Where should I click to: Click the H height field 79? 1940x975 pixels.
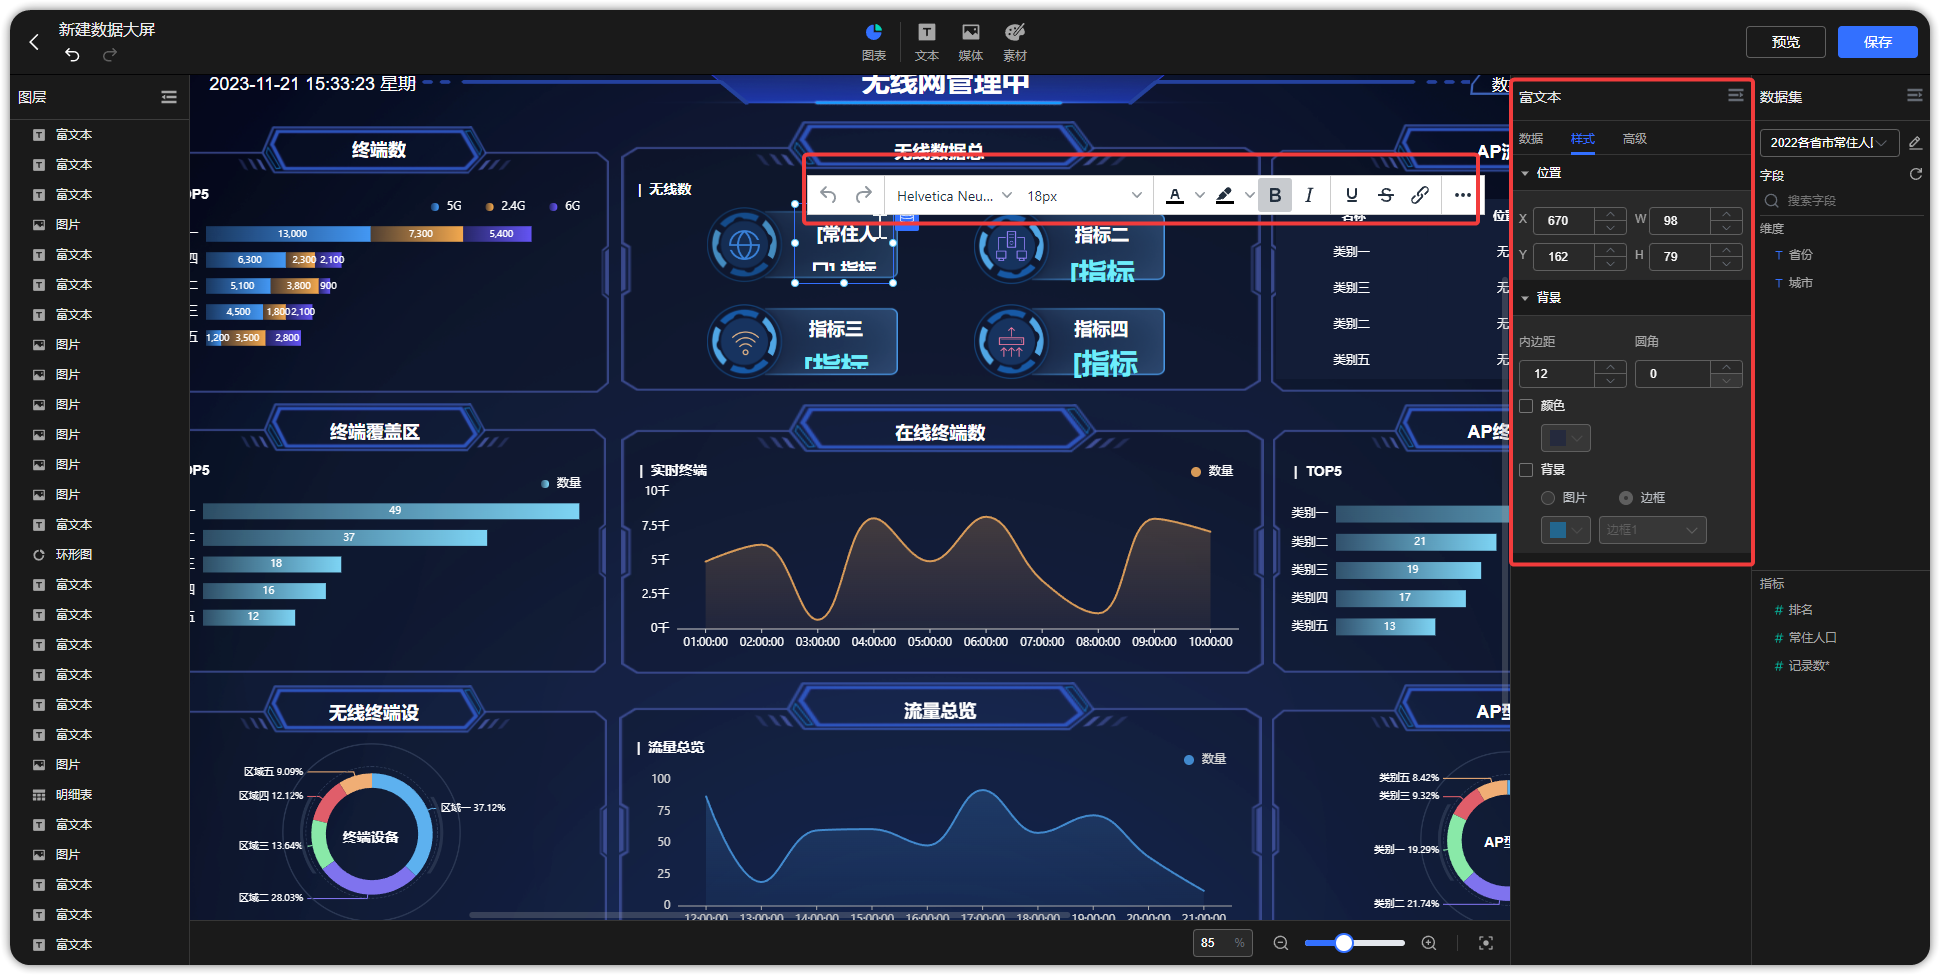click(1680, 256)
